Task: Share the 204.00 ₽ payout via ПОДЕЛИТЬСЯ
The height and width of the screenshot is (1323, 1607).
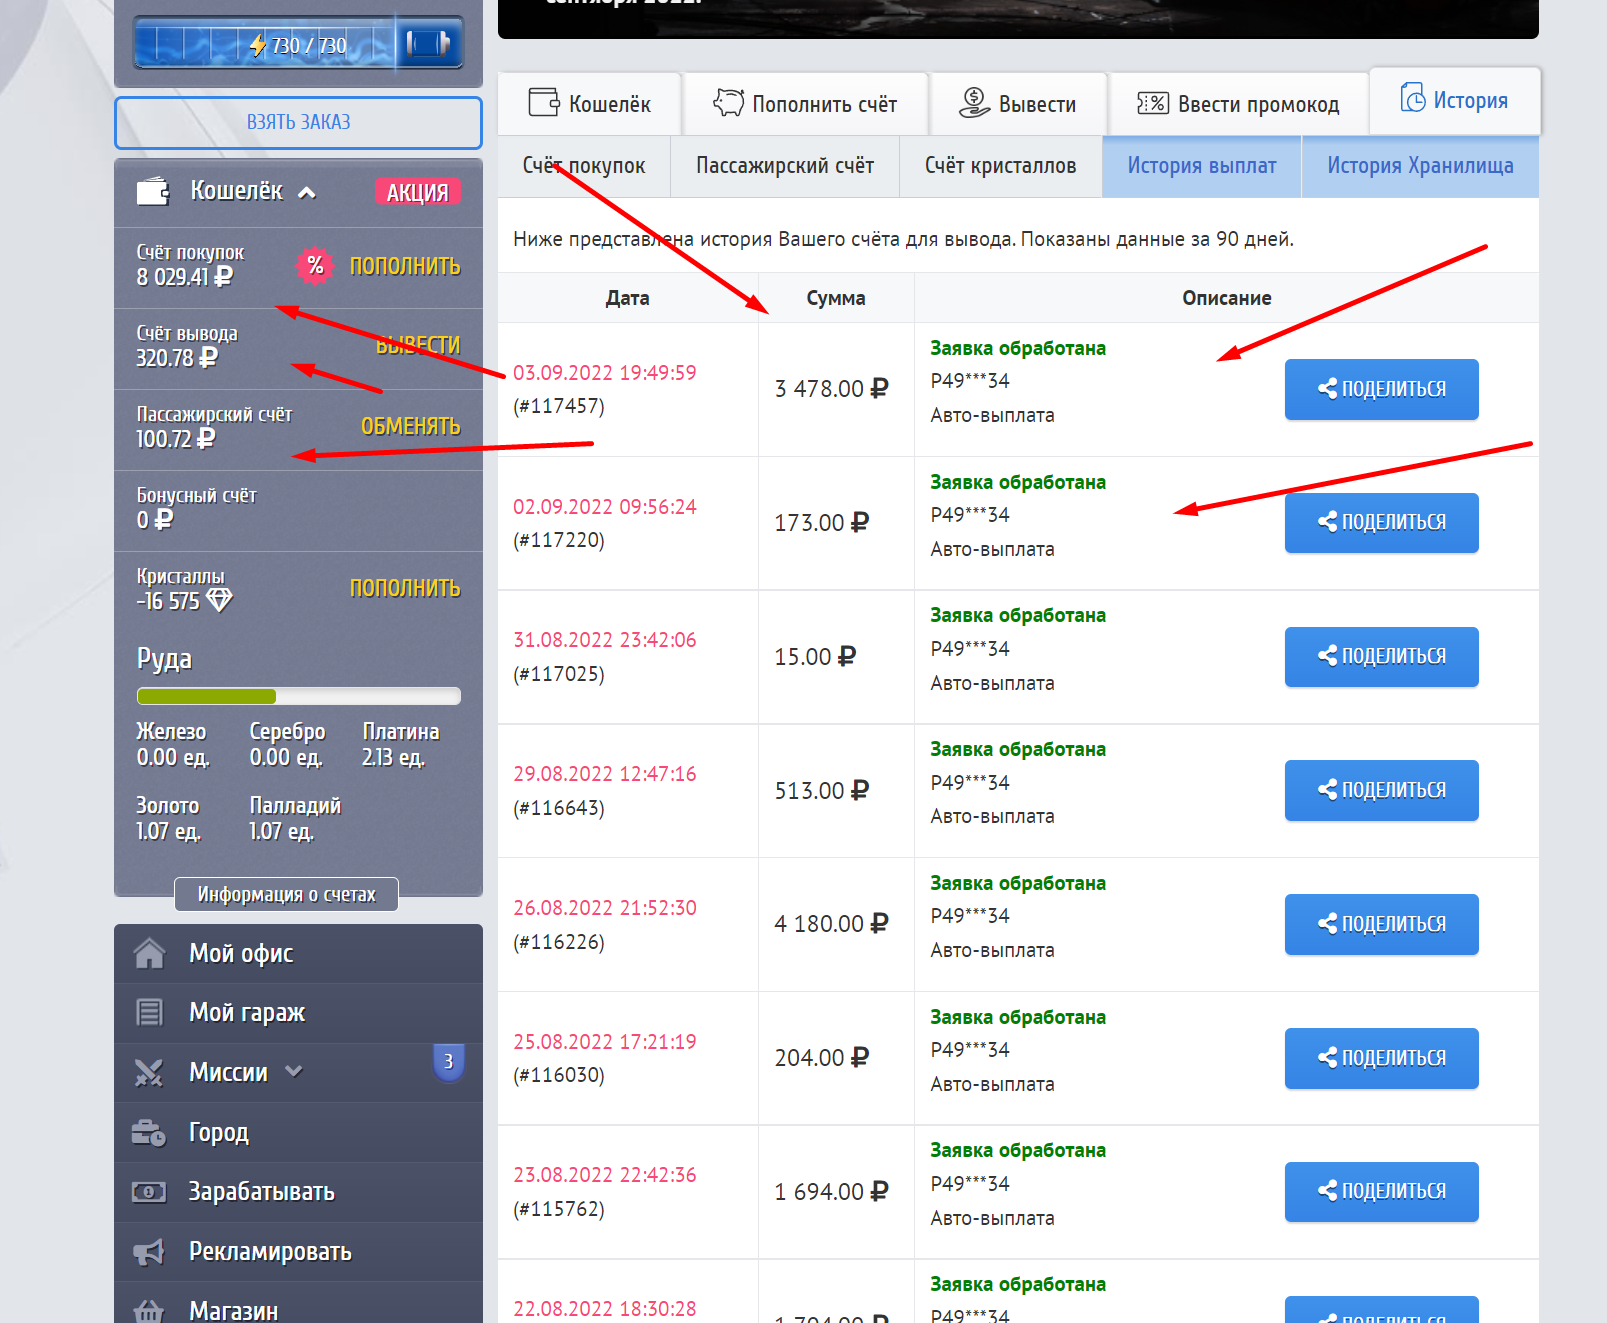Action: 1381,1058
